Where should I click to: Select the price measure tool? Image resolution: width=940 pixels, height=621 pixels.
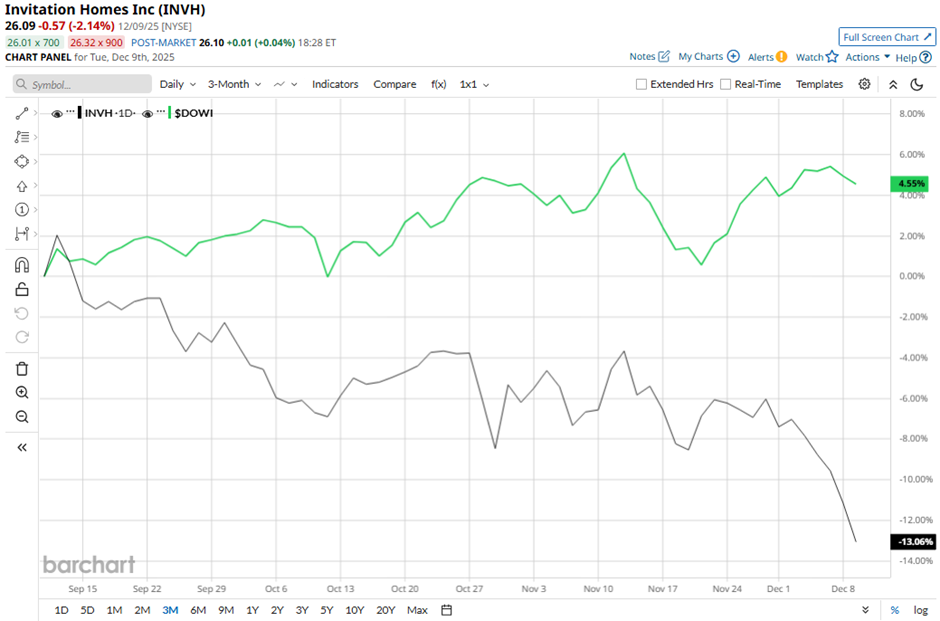[x=22, y=234]
